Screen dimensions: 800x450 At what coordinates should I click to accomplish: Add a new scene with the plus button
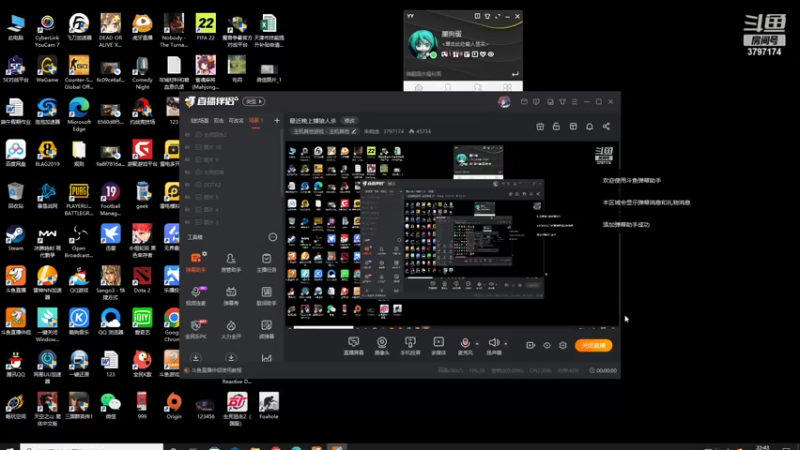click(277, 121)
